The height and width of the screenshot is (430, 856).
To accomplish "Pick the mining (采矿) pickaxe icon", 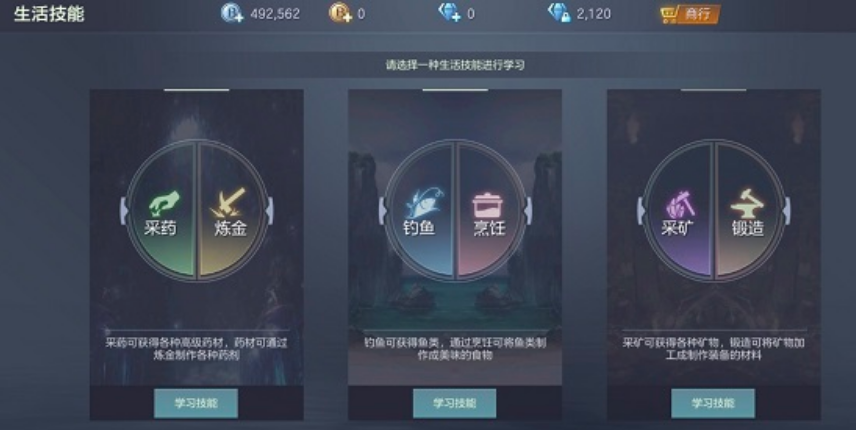I will (x=680, y=205).
